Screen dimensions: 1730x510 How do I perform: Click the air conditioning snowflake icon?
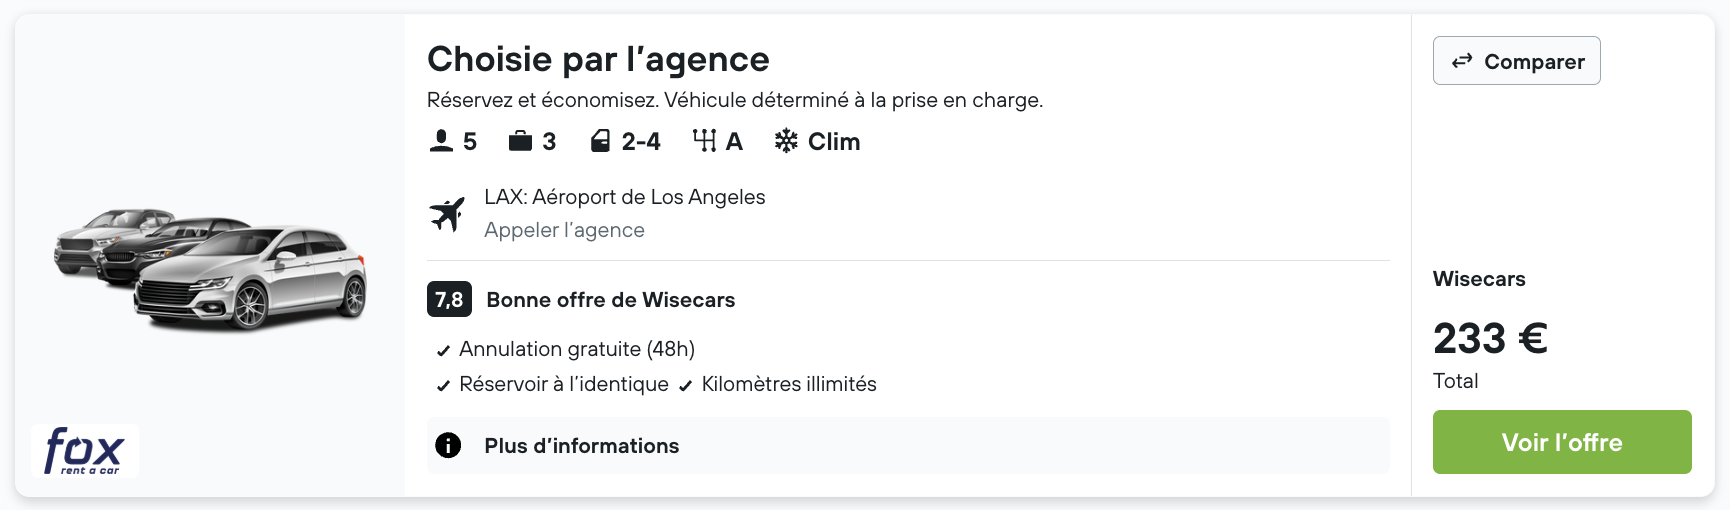[x=786, y=141]
